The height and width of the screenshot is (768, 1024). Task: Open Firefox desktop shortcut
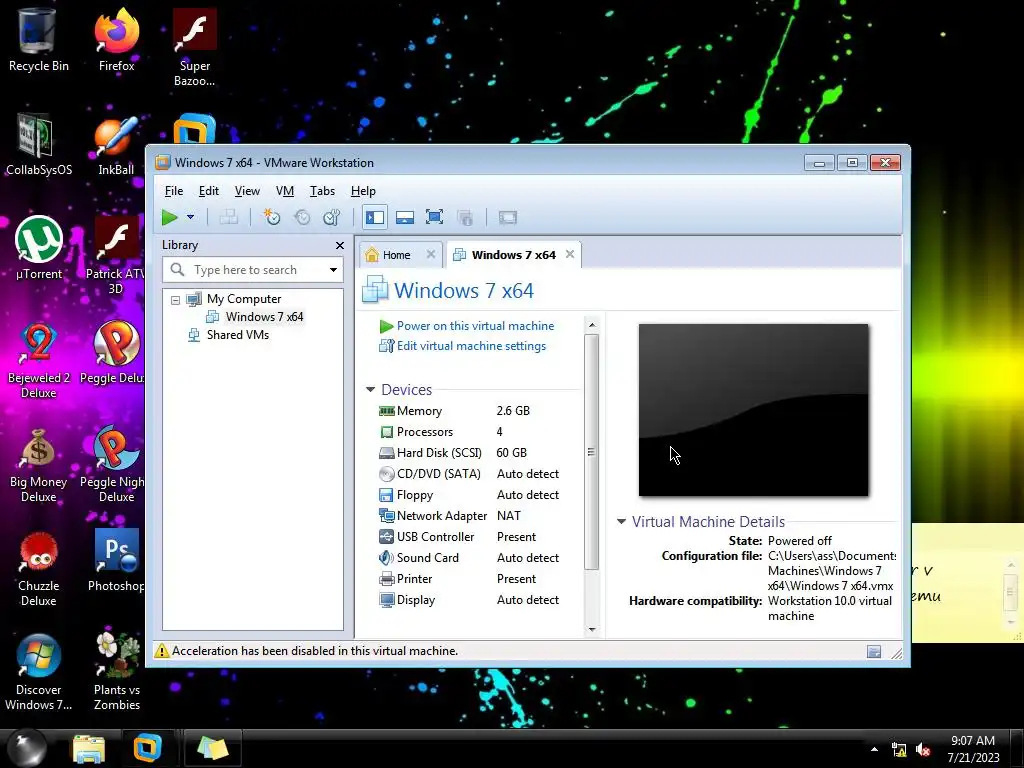(x=116, y=39)
